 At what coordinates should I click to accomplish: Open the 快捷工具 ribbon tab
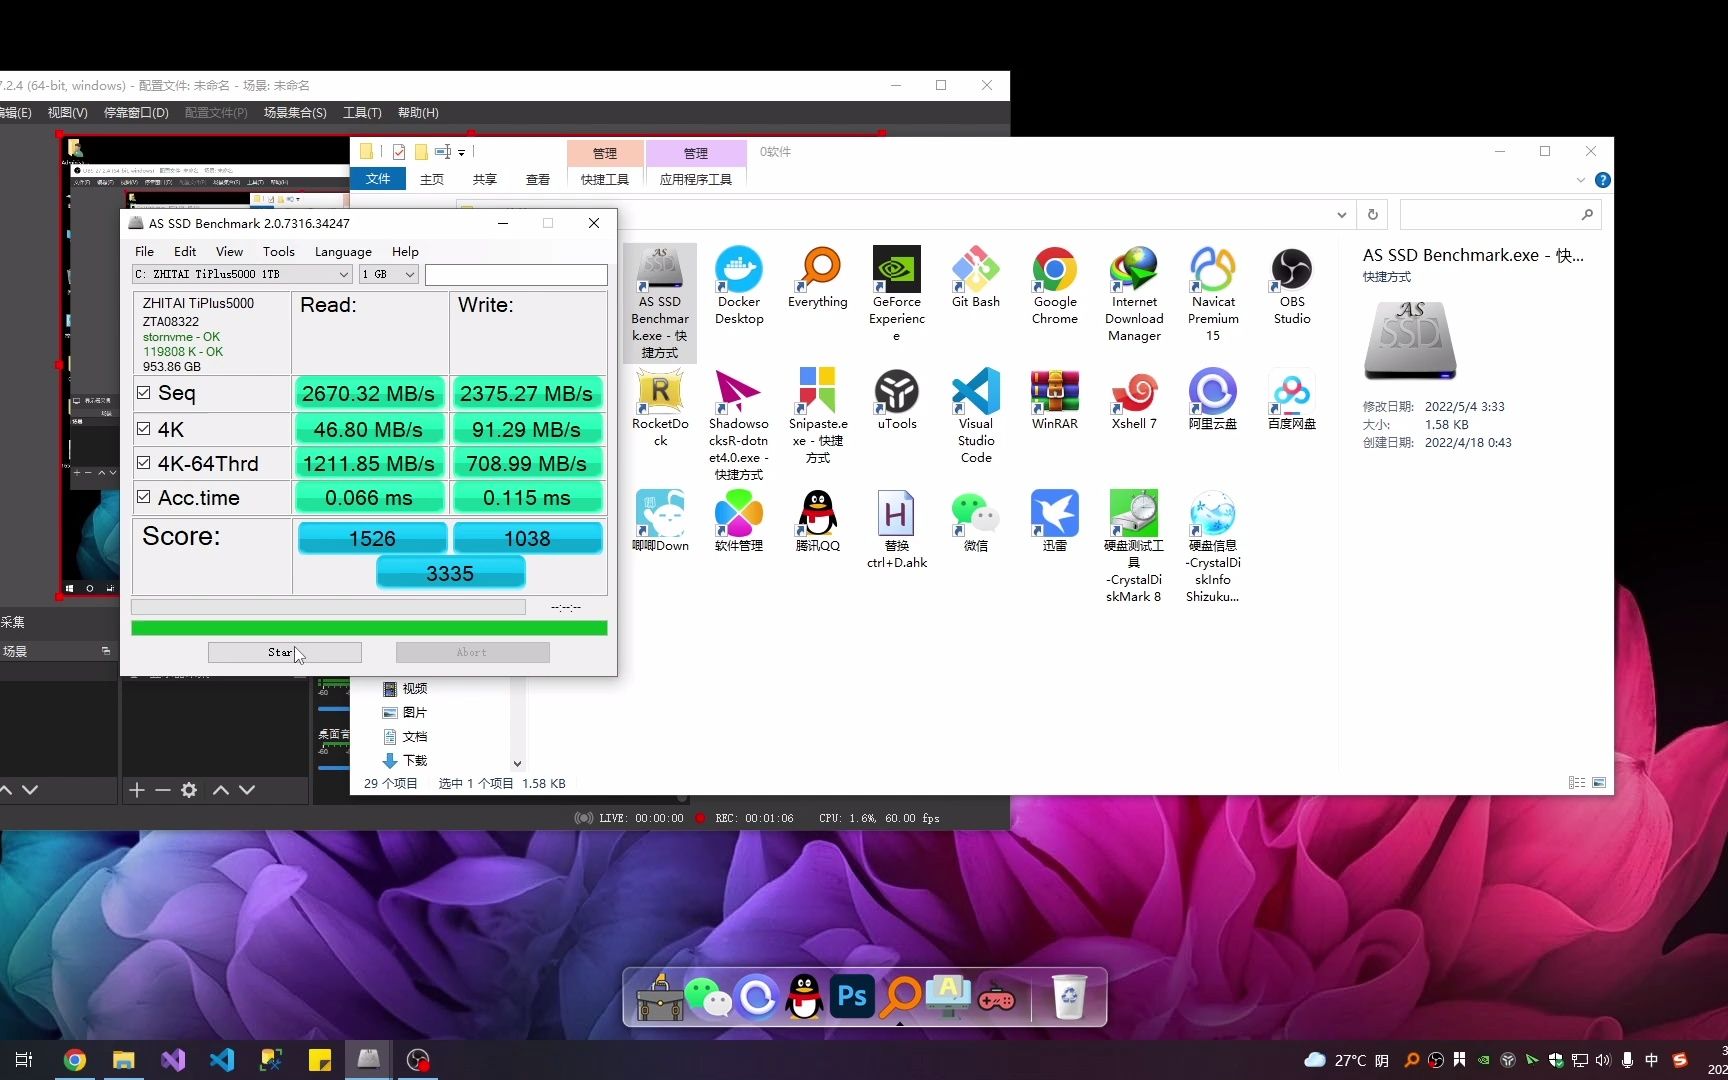605,179
